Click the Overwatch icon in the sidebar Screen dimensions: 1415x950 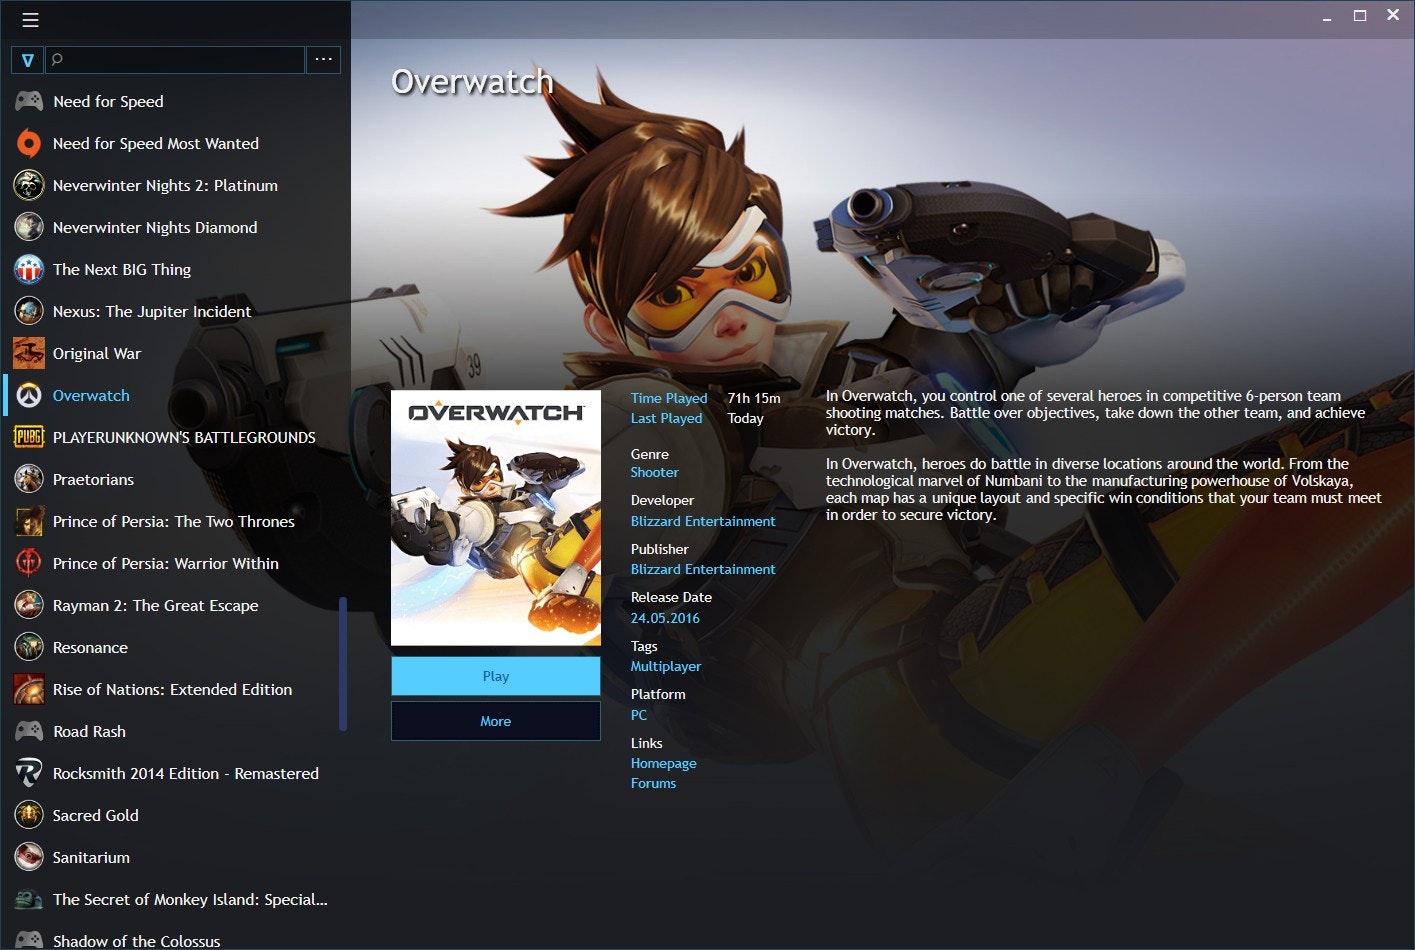[28, 395]
